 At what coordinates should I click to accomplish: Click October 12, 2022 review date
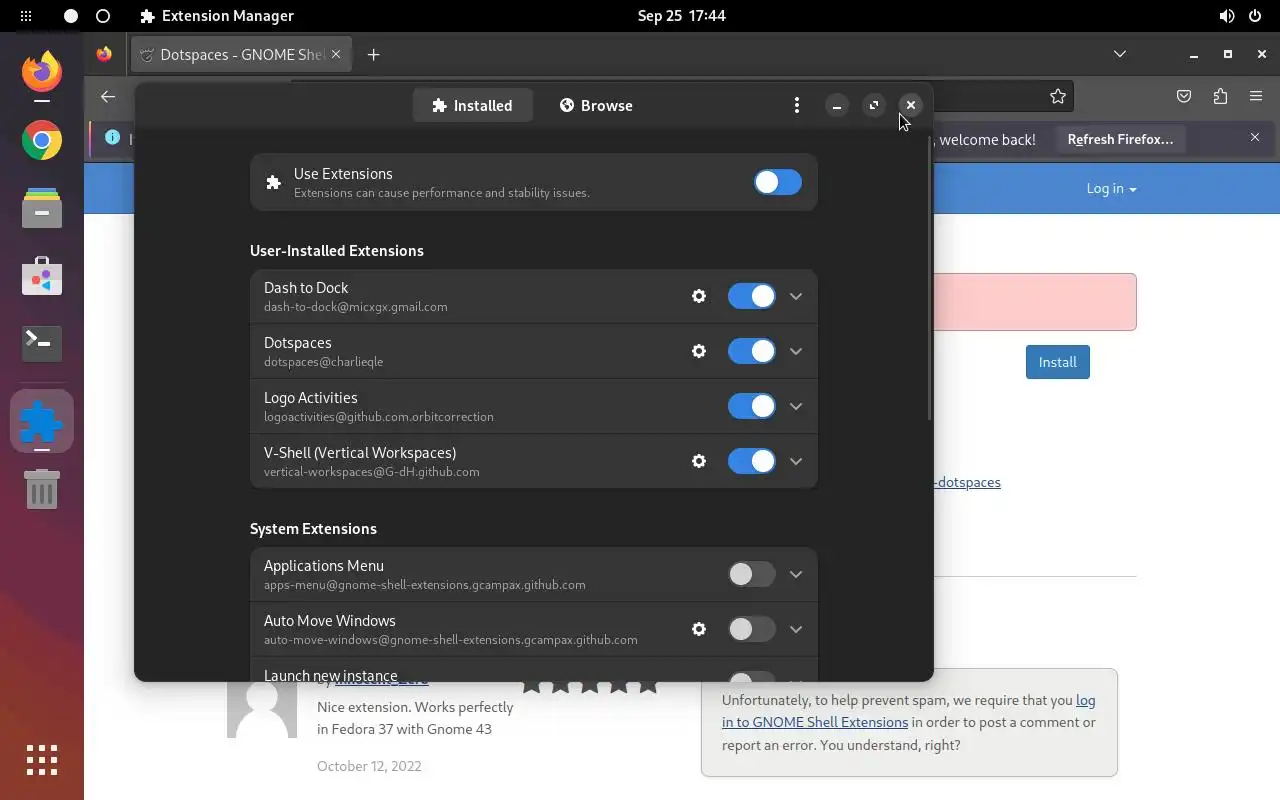369,766
